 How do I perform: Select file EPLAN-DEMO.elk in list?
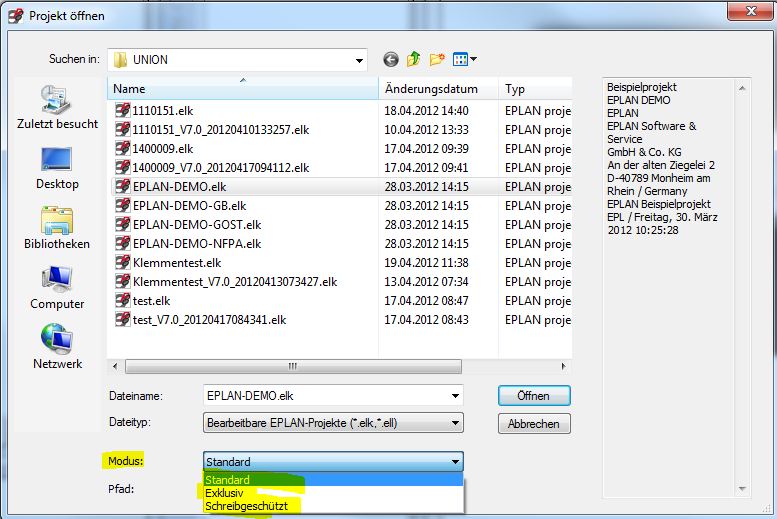click(179, 187)
